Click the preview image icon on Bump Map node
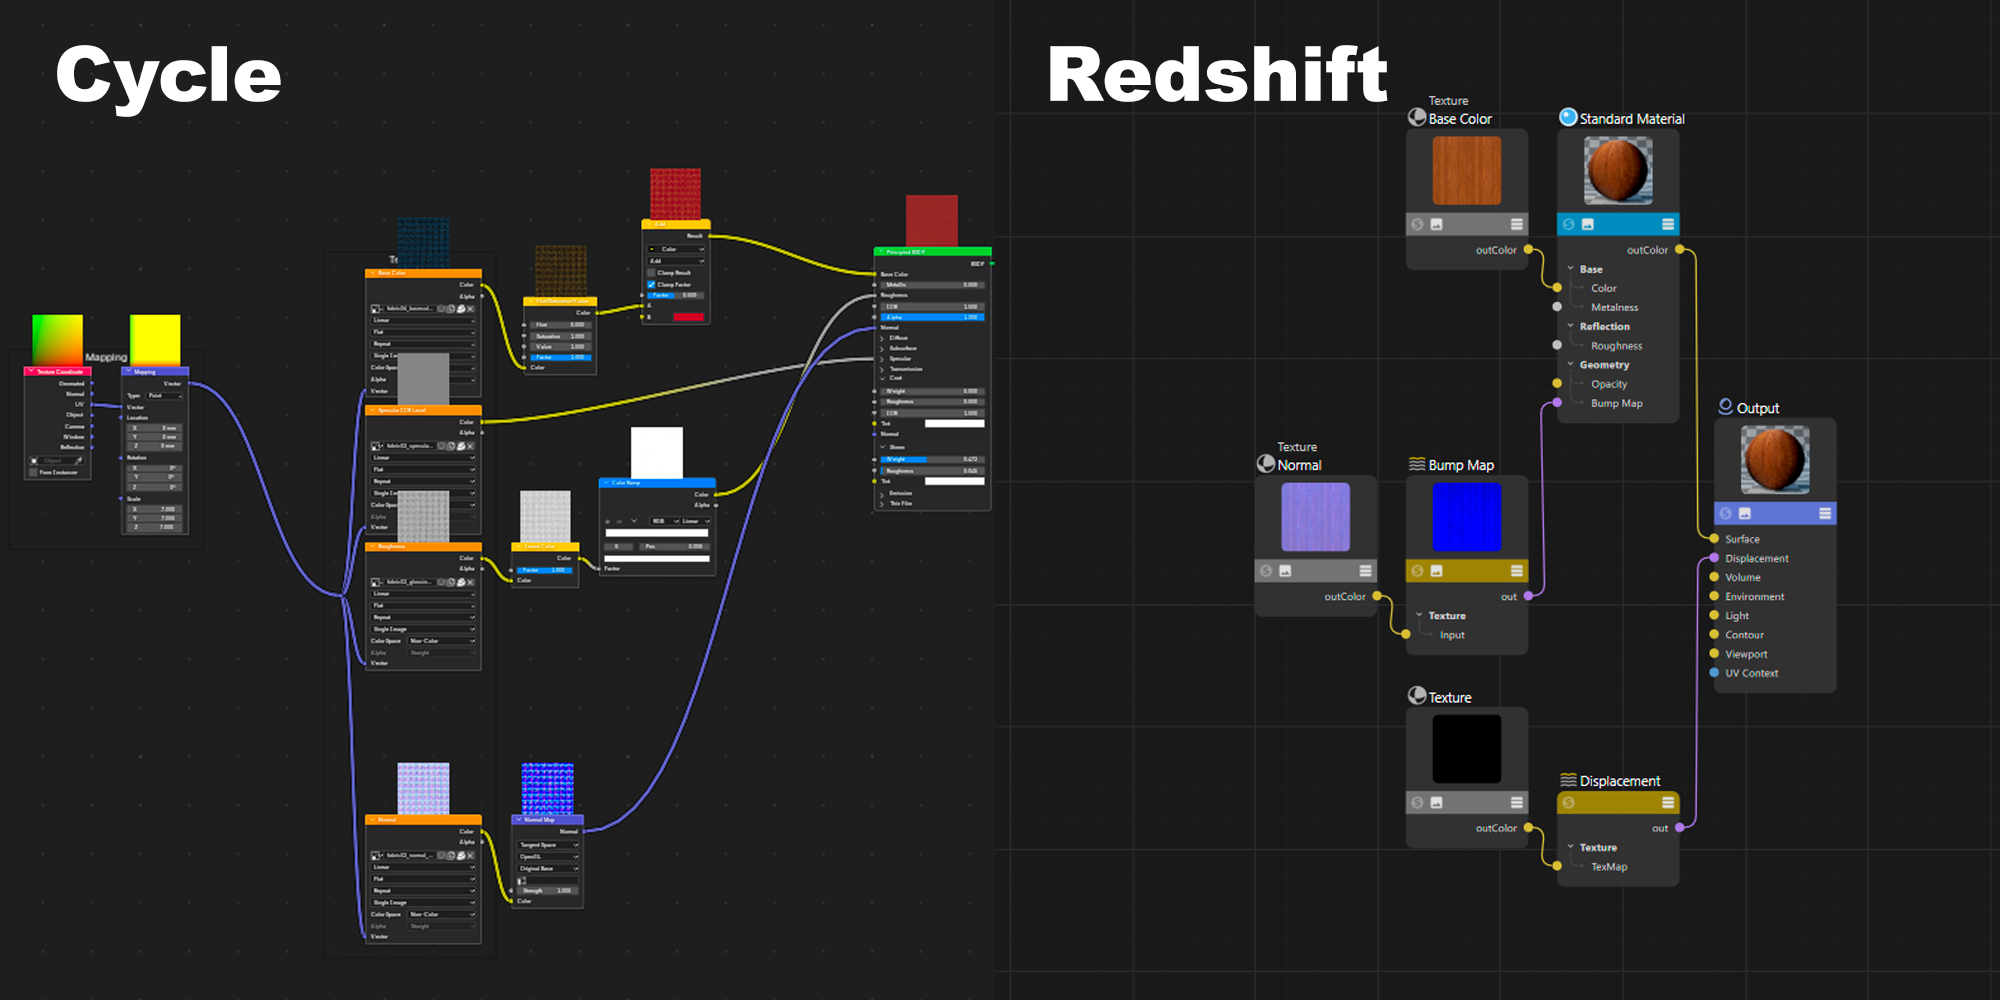Image resolution: width=2000 pixels, height=1000 pixels. coord(1436,571)
